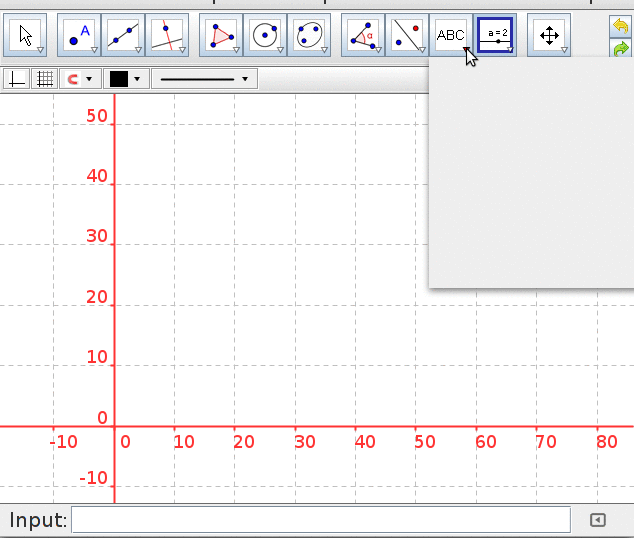Viewport: 634px width, 538px height.
Task: Select the Perpendicular Line tool
Action: pos(167,35)
